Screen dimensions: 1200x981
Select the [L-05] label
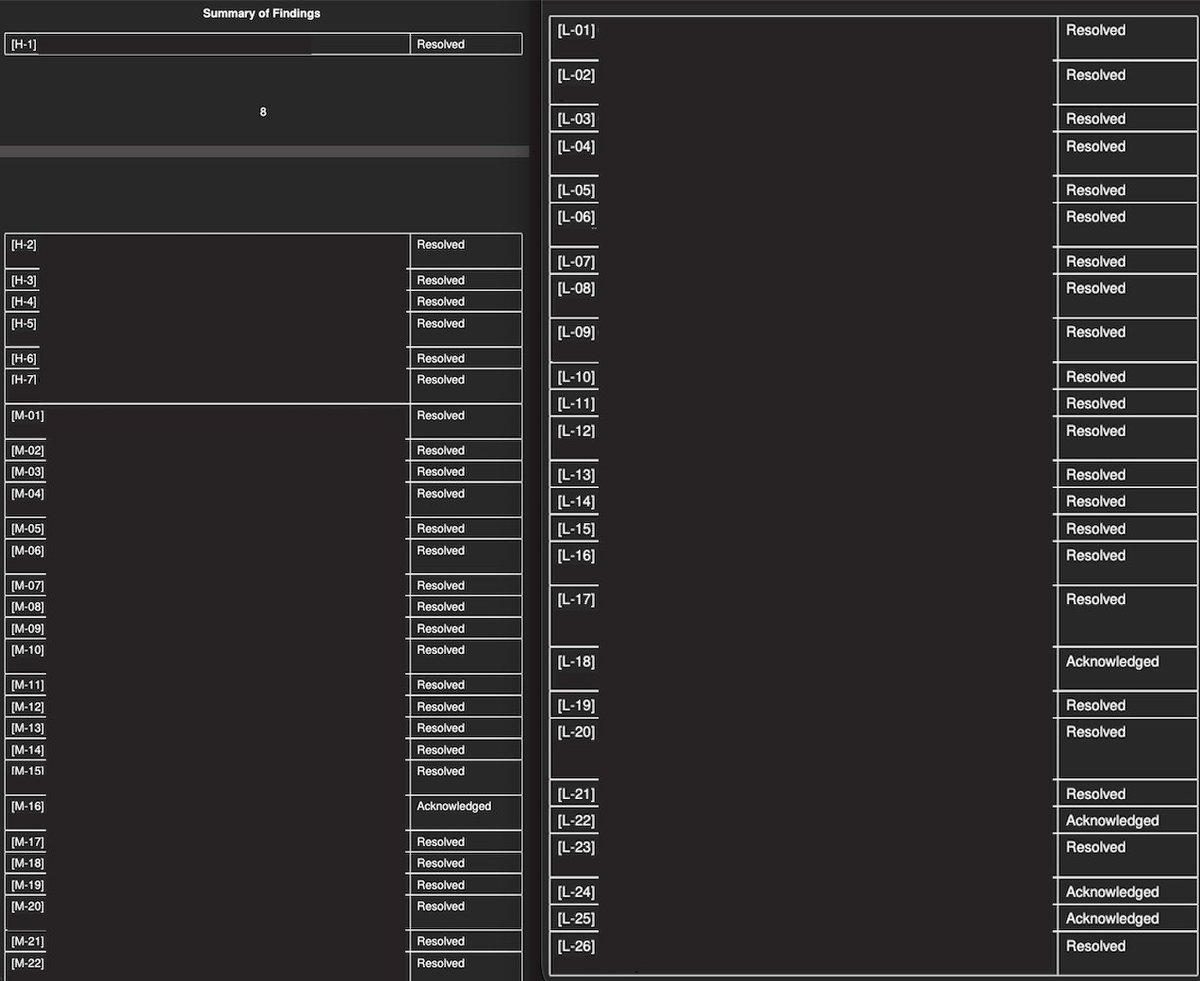click(576, 190)
